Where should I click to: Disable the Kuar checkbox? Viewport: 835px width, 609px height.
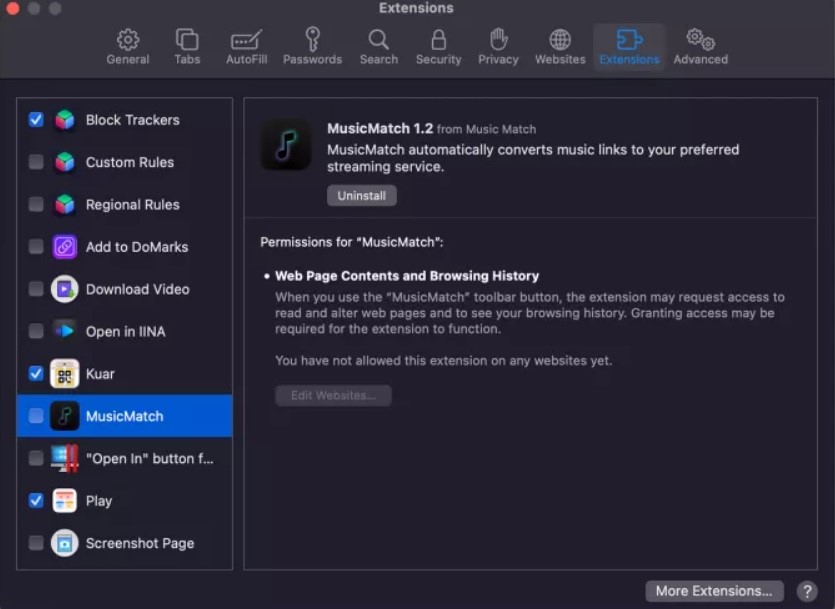click(36, 373)
